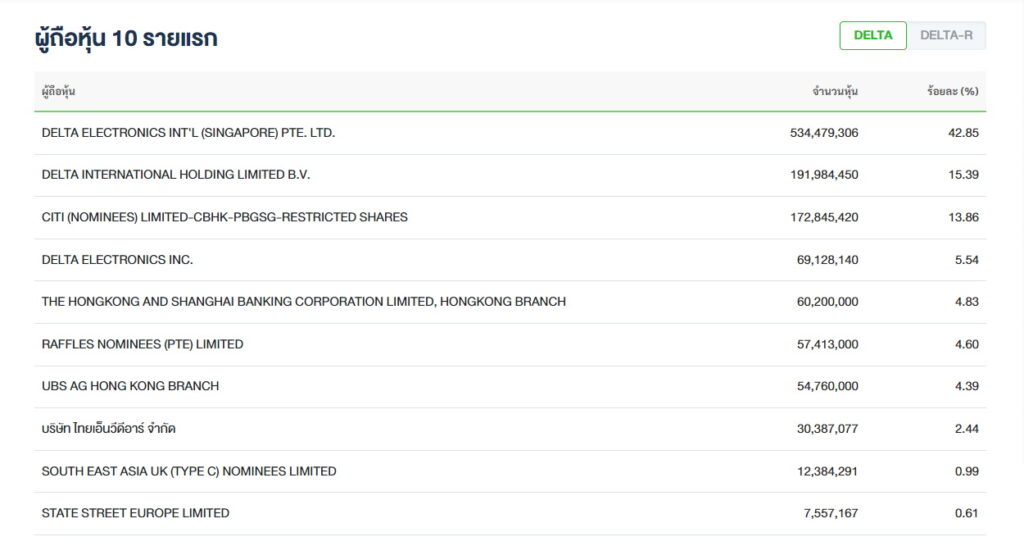Select DELTA ELECTRONICS INT'L (SINGAPORE) PTE. LTD. row name
The image size is (1024, 555).
coord(188,133)
